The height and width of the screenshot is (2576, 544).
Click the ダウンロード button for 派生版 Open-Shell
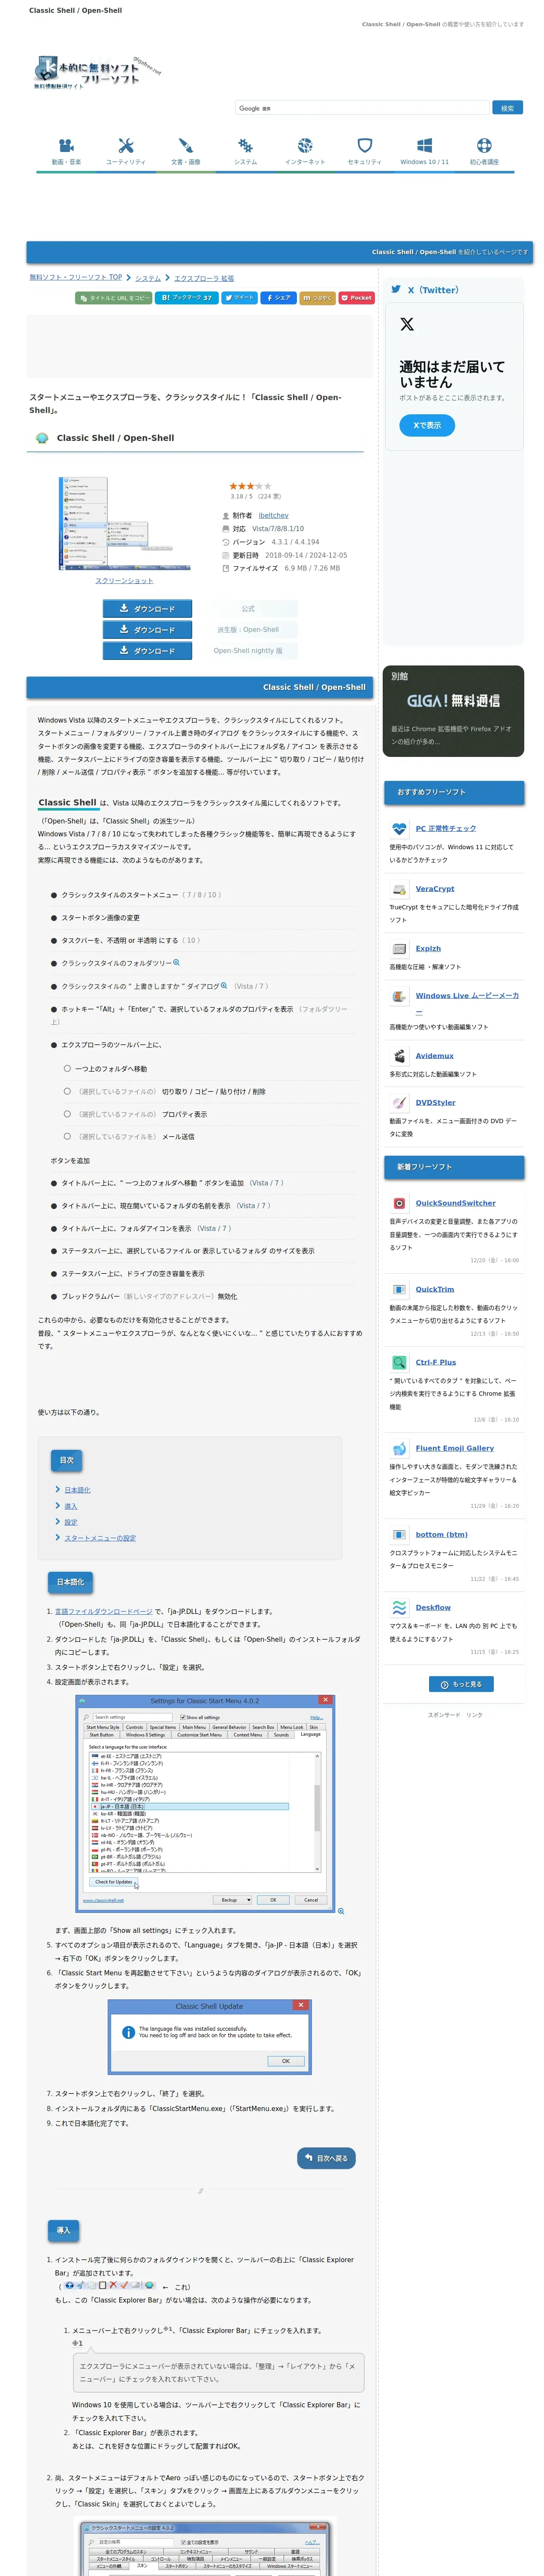(147, 629)
